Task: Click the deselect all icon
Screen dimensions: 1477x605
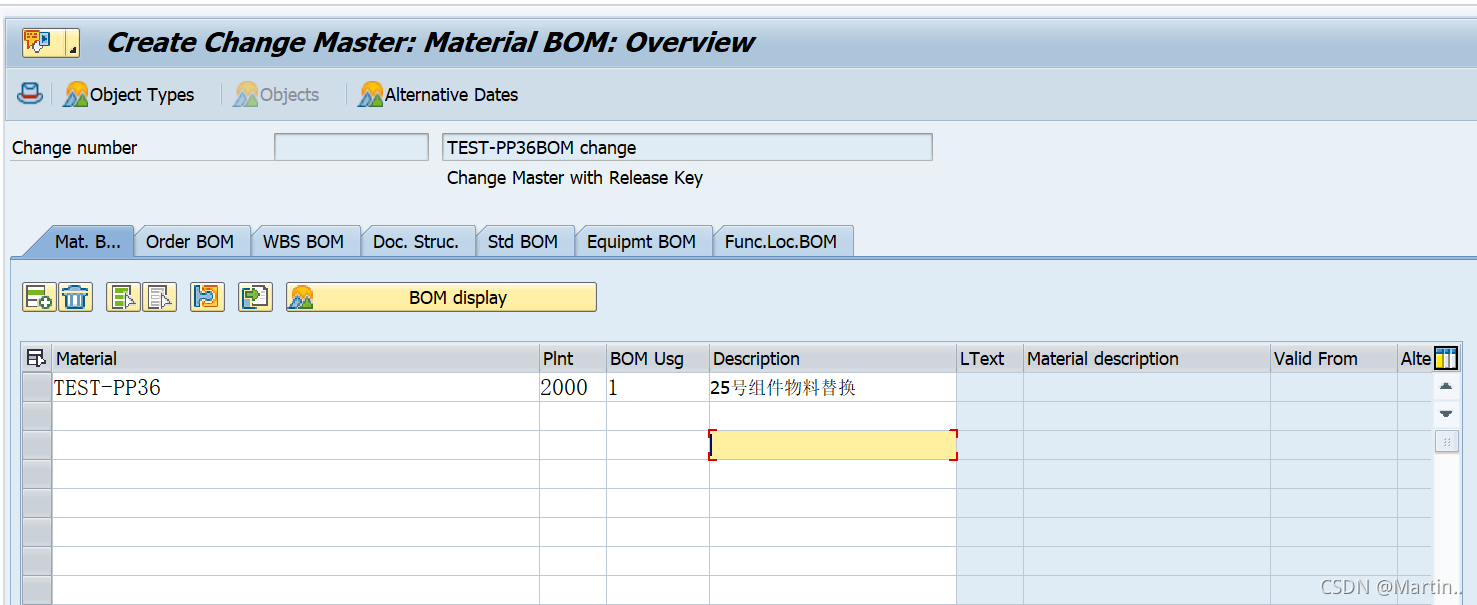Action: click(159, 297)
